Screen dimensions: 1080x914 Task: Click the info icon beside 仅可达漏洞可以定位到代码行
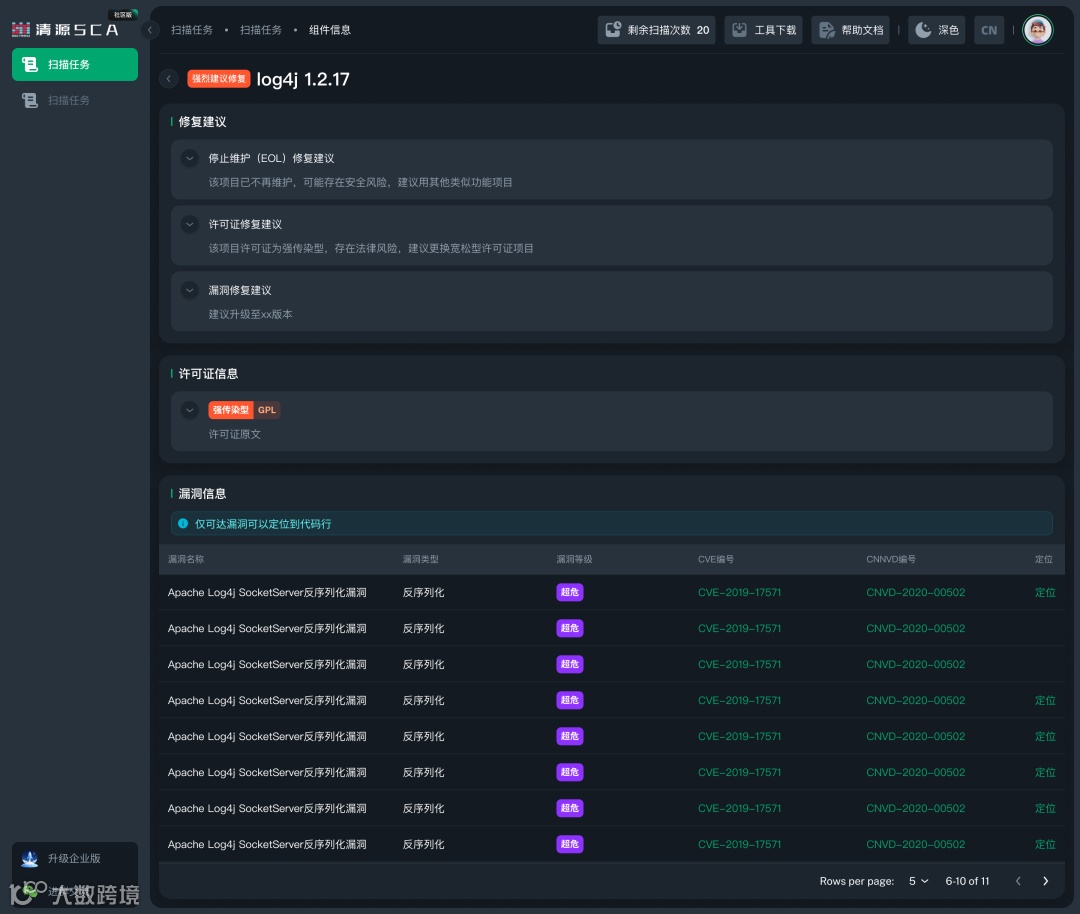(183, 523)
